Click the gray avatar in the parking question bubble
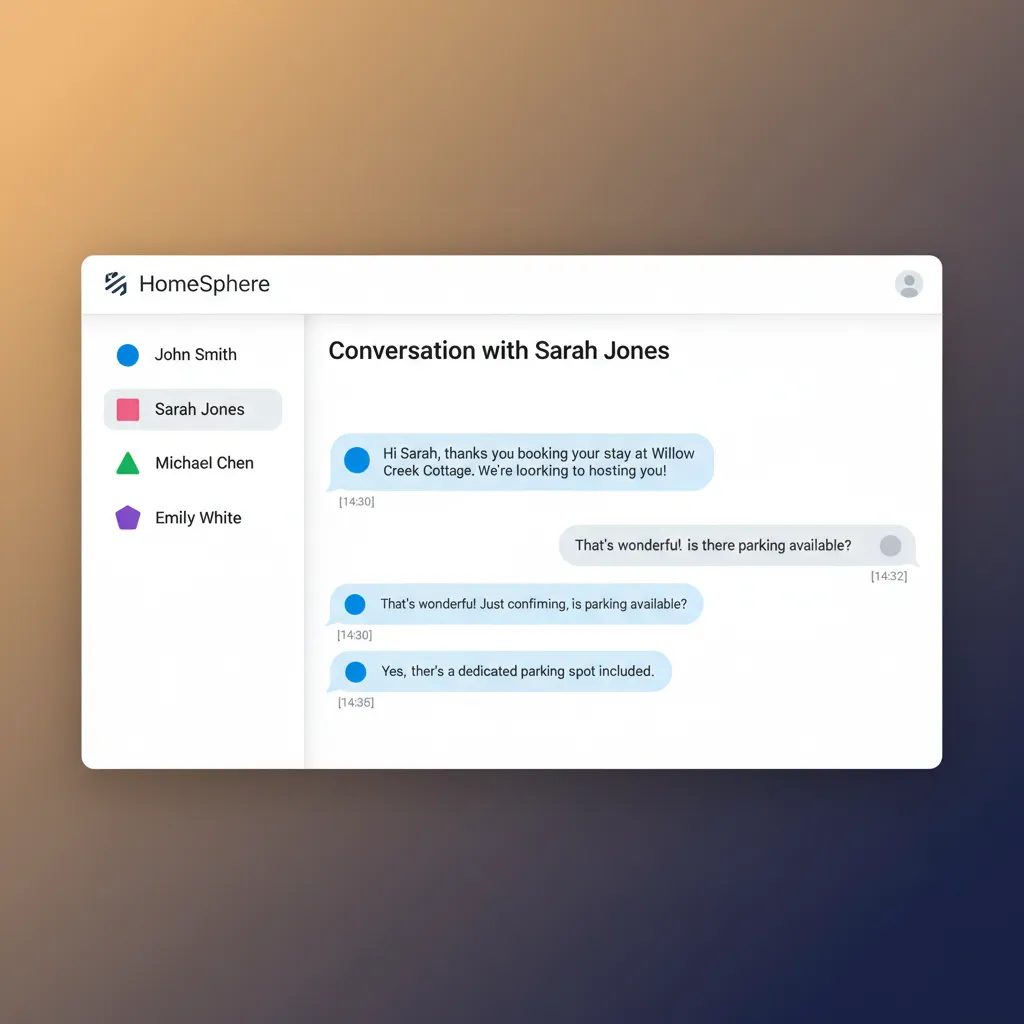1024x1024 pixels. (890, 545)
